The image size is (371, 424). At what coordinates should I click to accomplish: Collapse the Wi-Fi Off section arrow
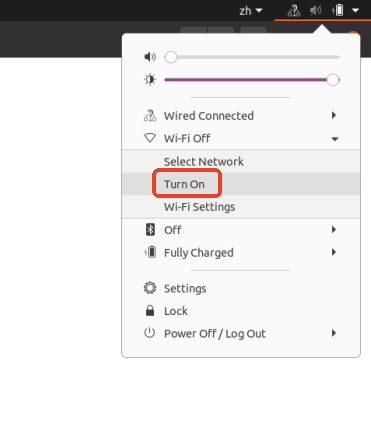(x=335, y=139)
